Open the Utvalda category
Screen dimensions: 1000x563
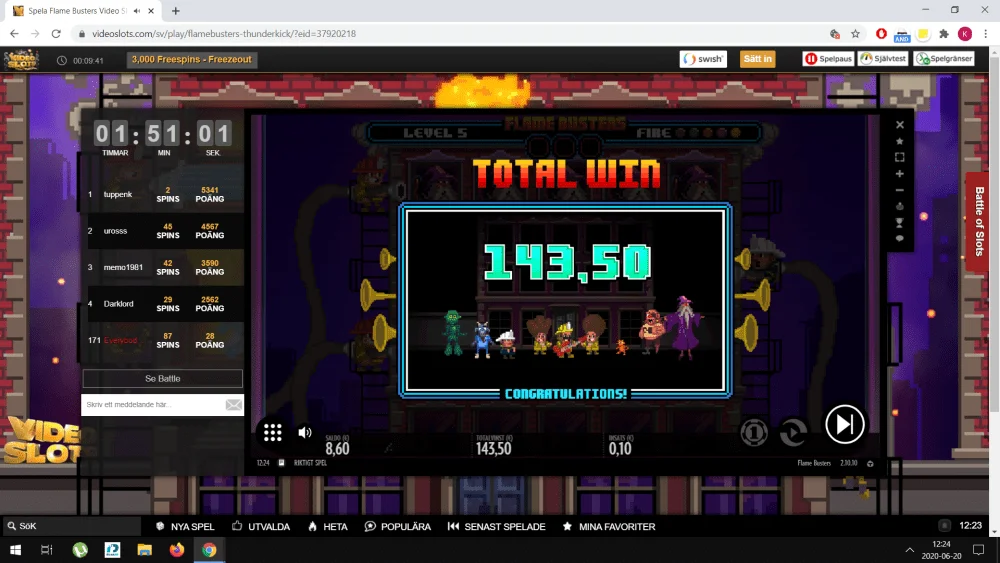260,527
